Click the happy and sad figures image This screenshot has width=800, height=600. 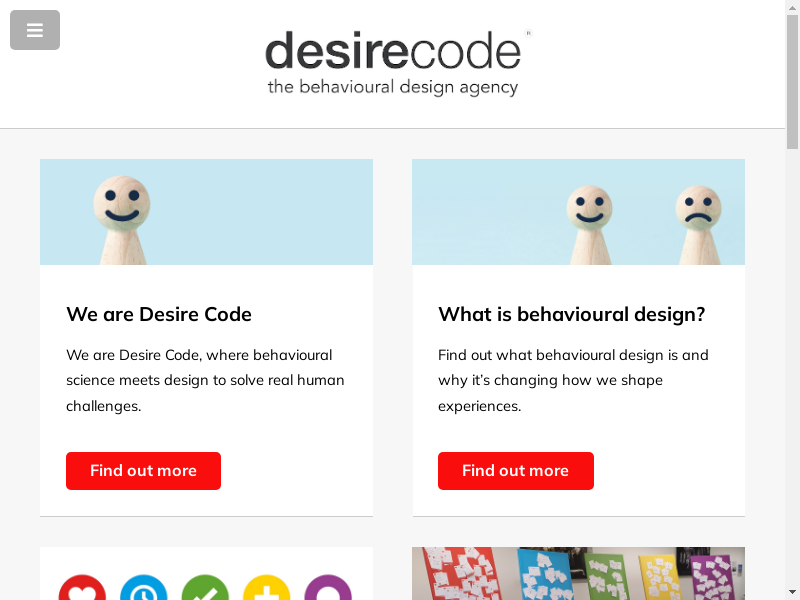coord(579,212)
